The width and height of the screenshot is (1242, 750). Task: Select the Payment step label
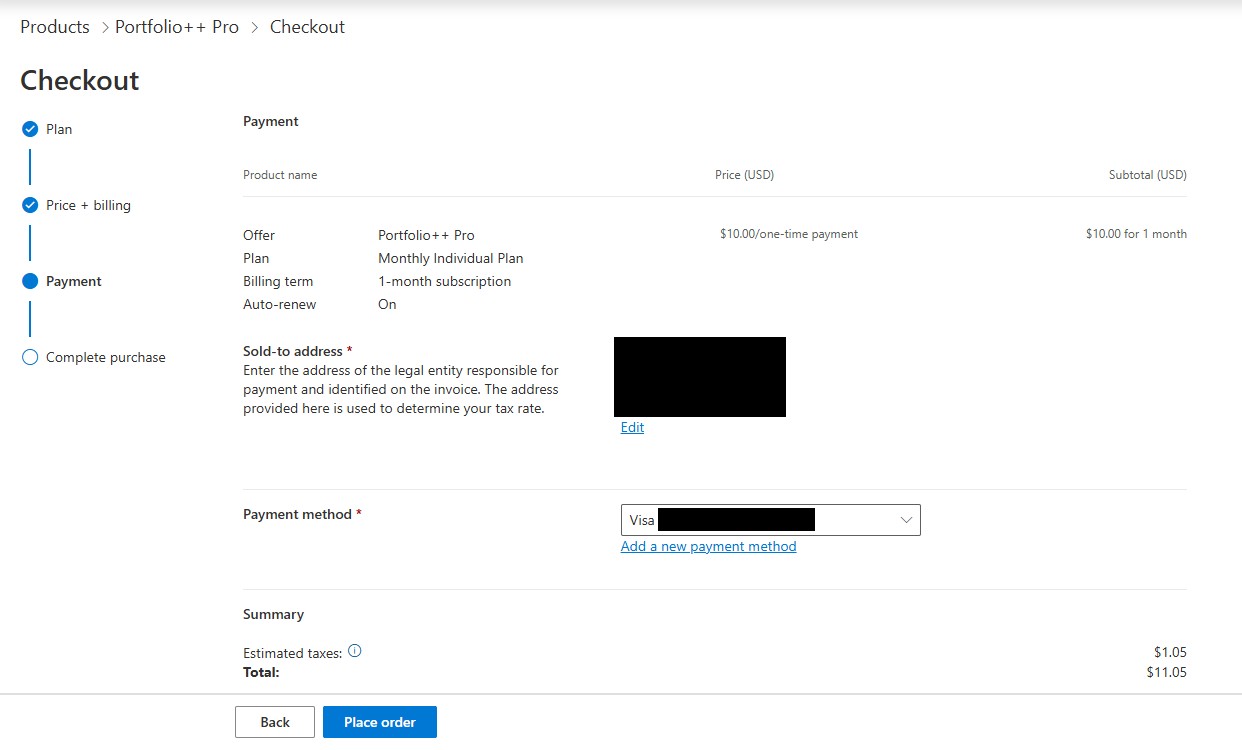pos(74,281)
